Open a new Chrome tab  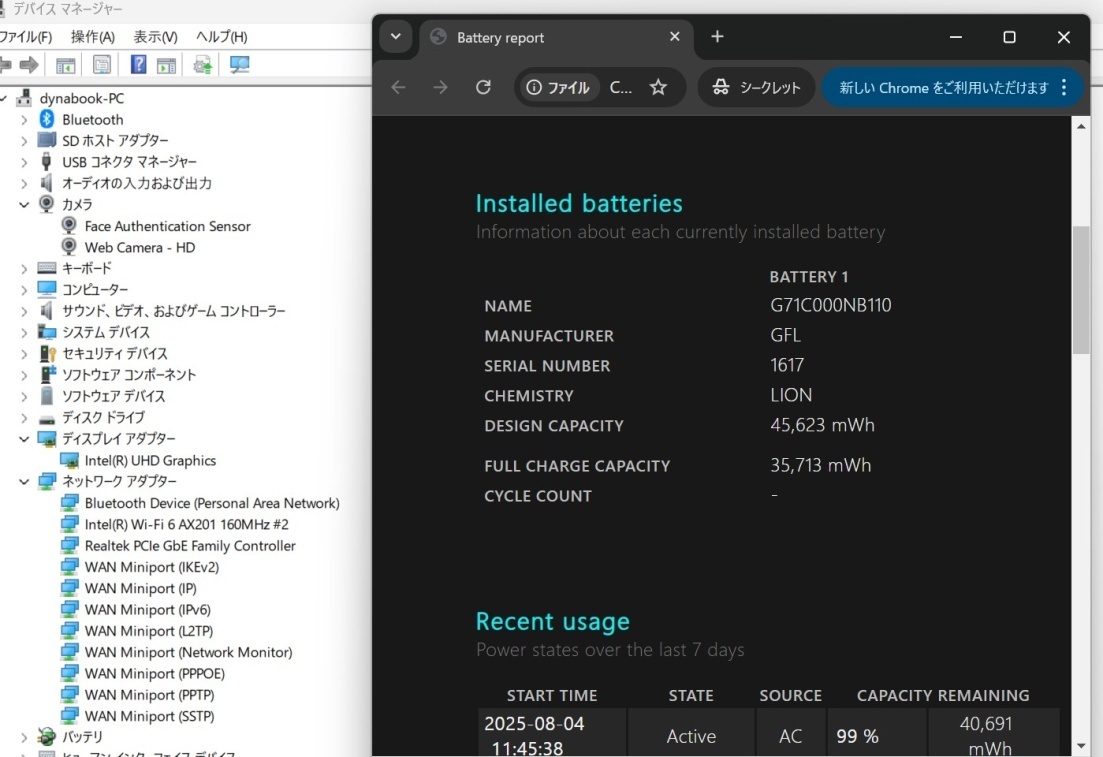[717, 37]
